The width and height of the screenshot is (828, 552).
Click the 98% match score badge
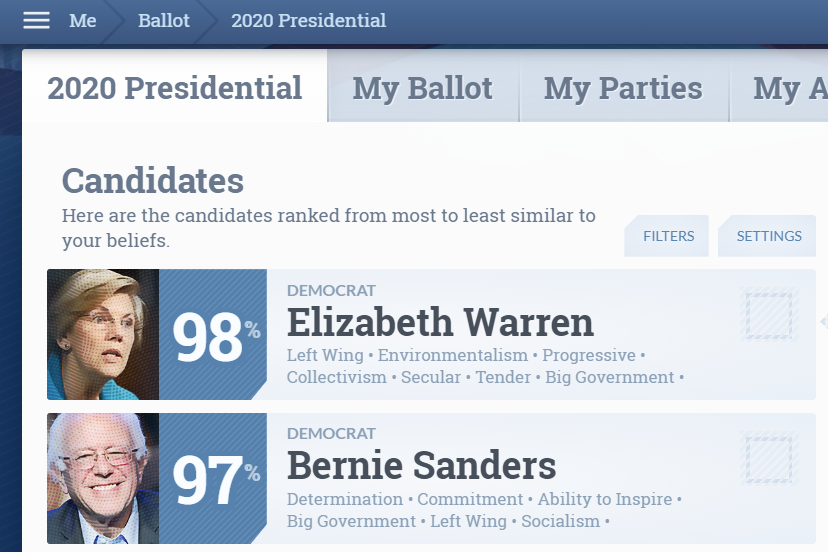pos(213,334)
